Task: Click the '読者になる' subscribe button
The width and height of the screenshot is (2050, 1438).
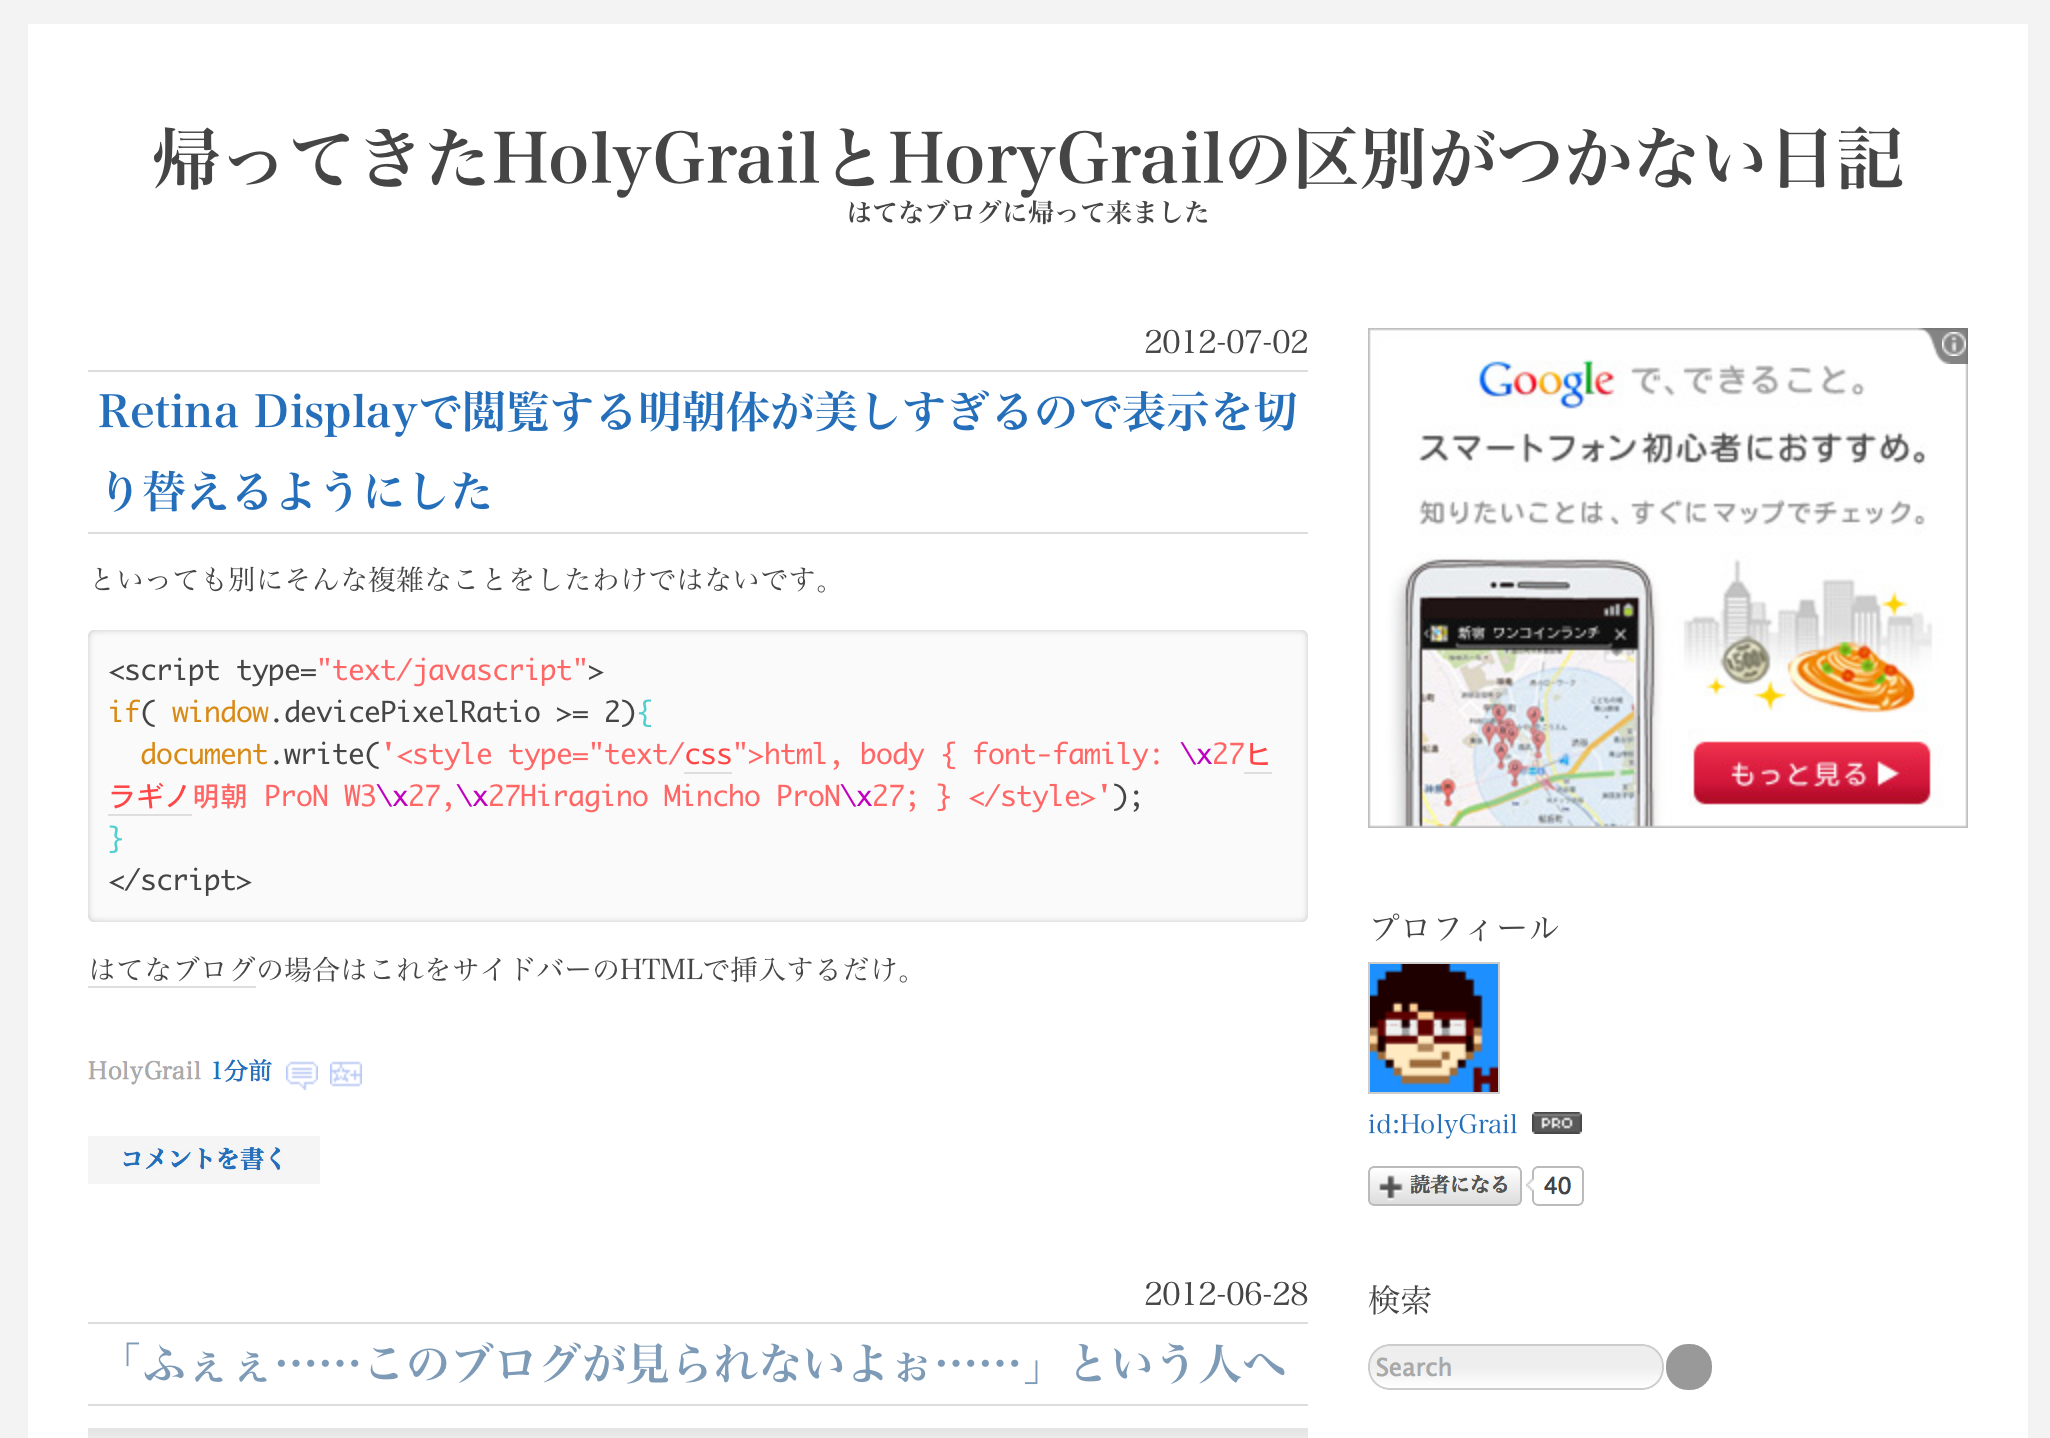Action: [1444, 1186]
